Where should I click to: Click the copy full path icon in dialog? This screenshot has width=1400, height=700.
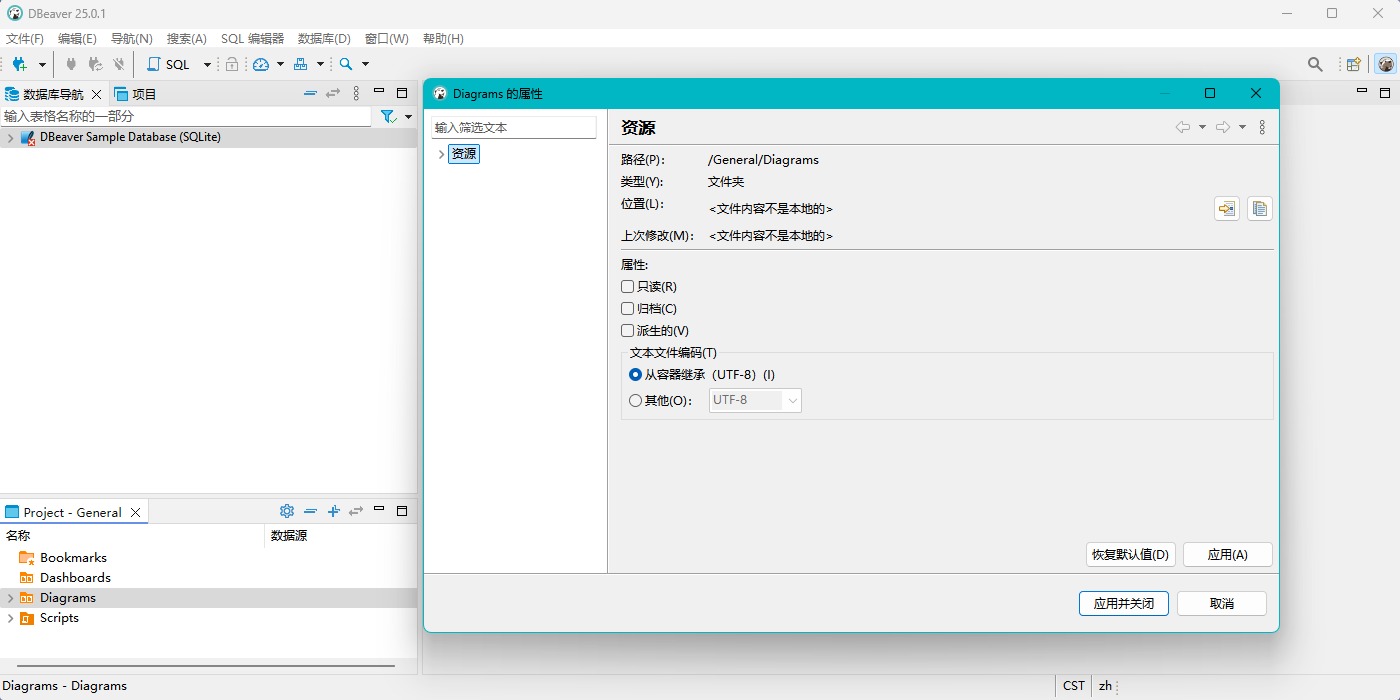point(1260,209)
